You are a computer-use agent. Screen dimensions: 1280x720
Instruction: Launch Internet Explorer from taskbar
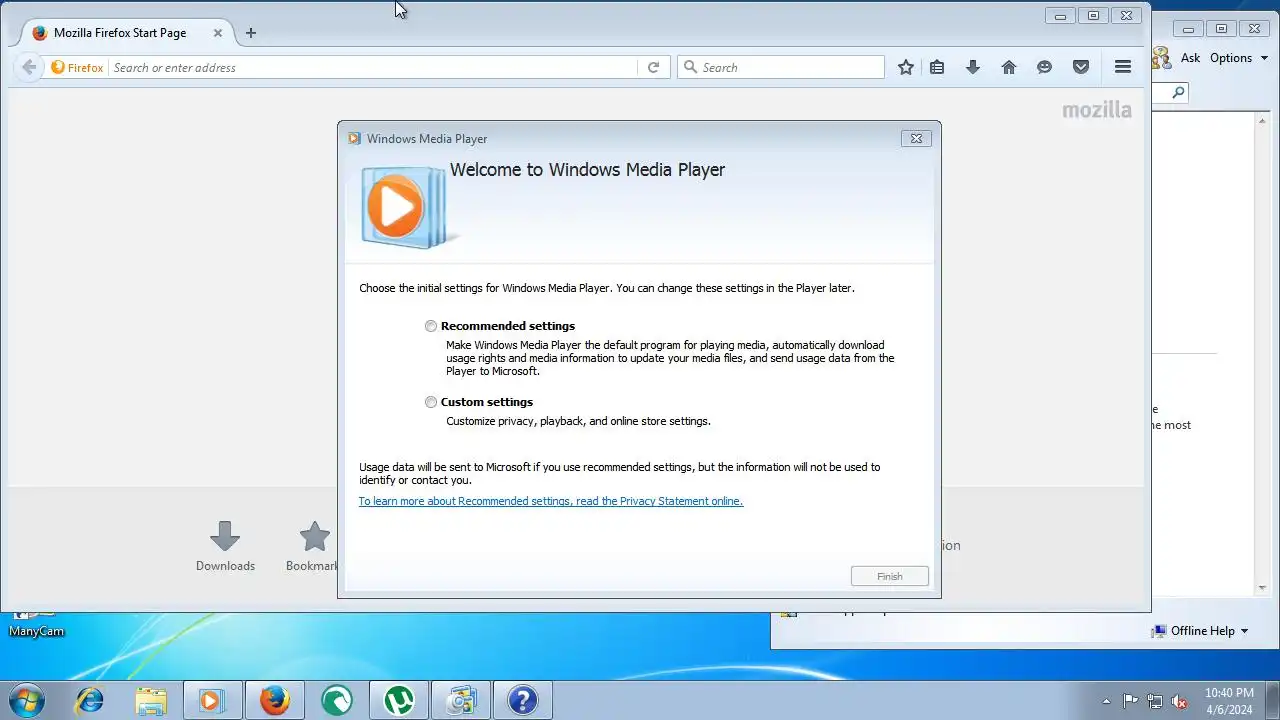tap(89, 700)
